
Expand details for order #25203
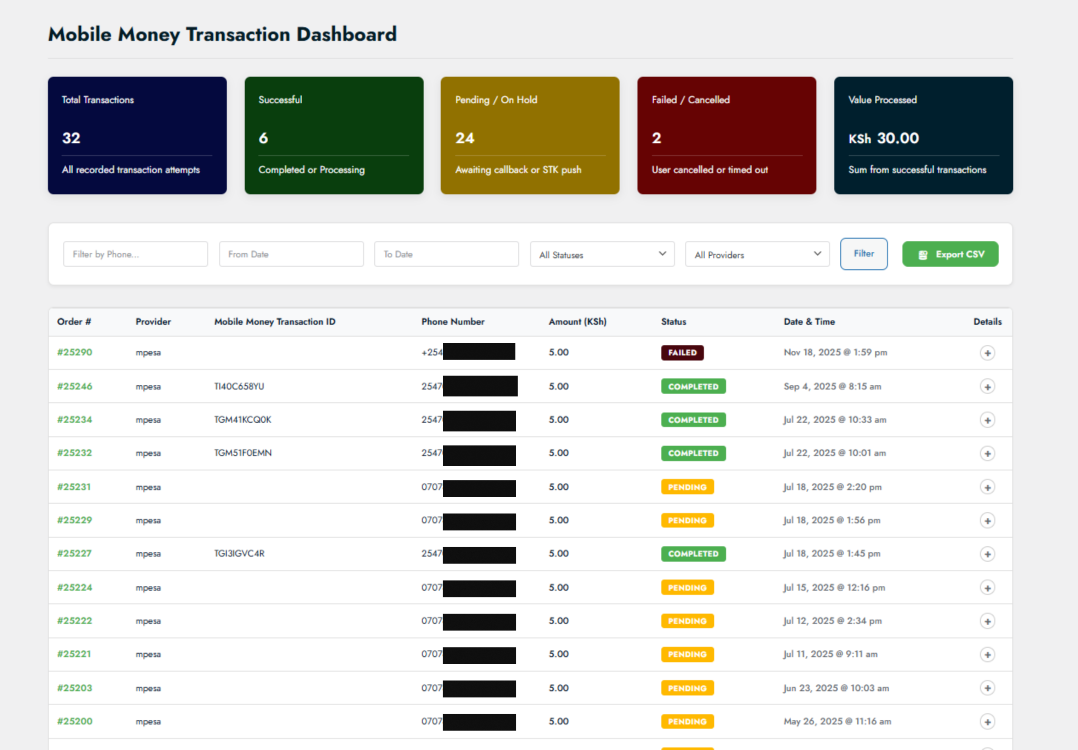[987, 688]
